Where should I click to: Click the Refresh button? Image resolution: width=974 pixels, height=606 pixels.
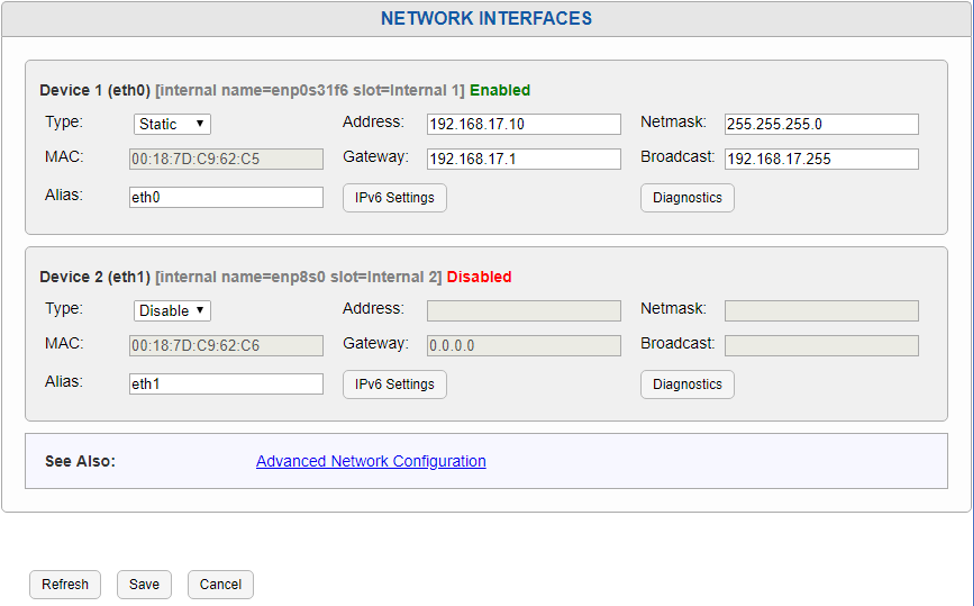64,584
